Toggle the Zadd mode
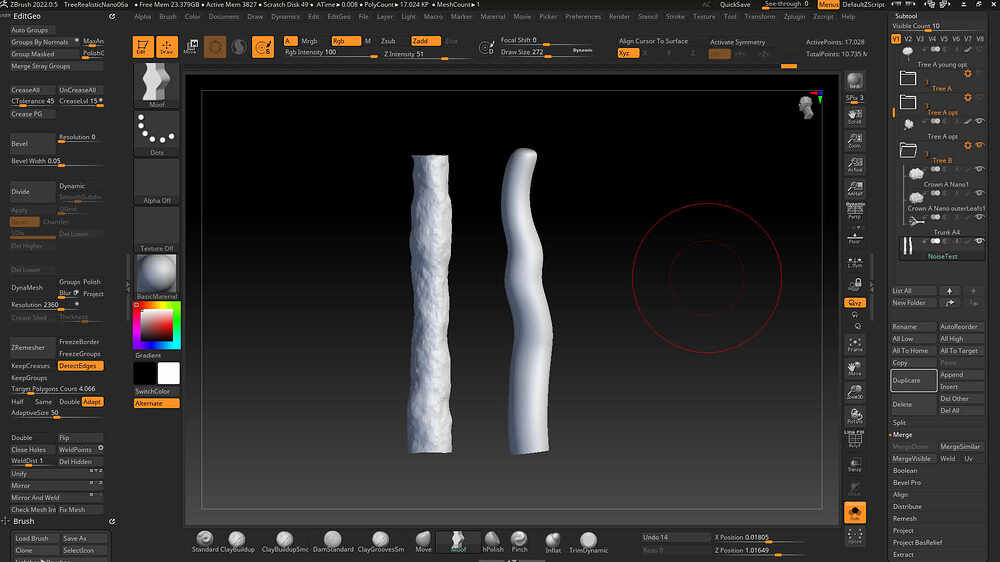Screen dimensions: 1000x562 425,41
